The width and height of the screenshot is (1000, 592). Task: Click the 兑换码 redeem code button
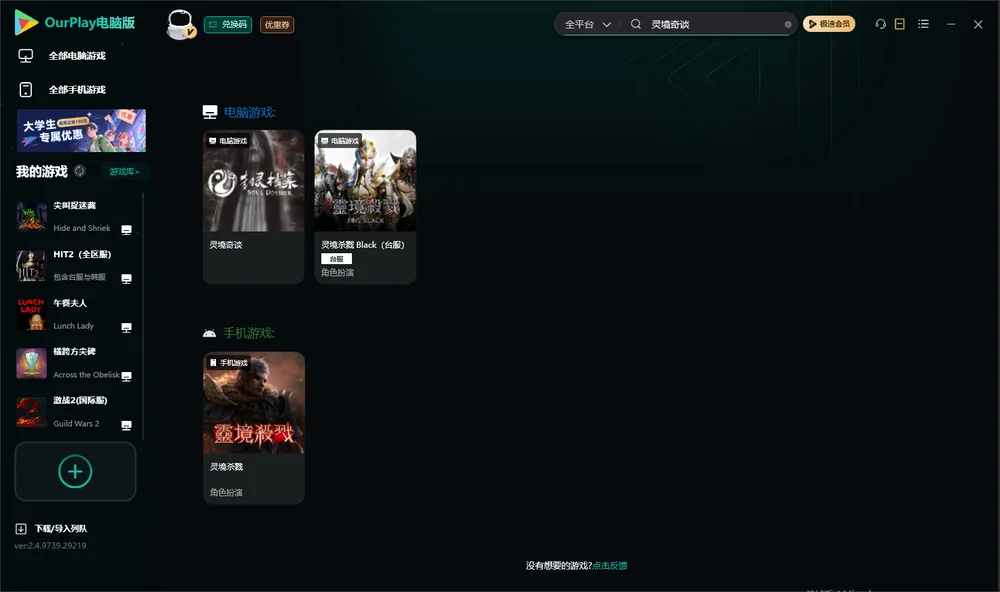[228, 24]
